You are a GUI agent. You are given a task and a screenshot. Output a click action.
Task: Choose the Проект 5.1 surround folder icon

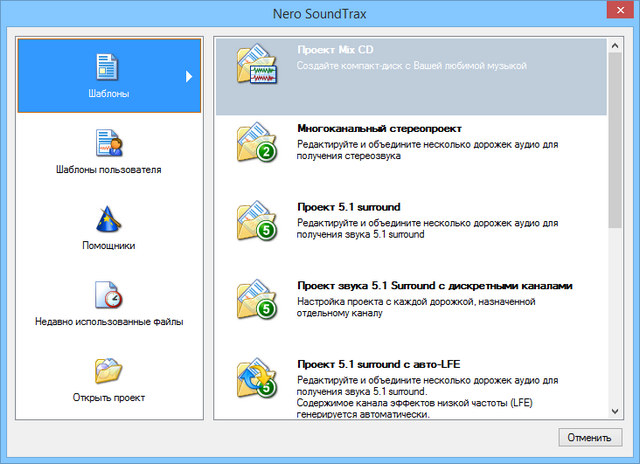click(256, 220)
